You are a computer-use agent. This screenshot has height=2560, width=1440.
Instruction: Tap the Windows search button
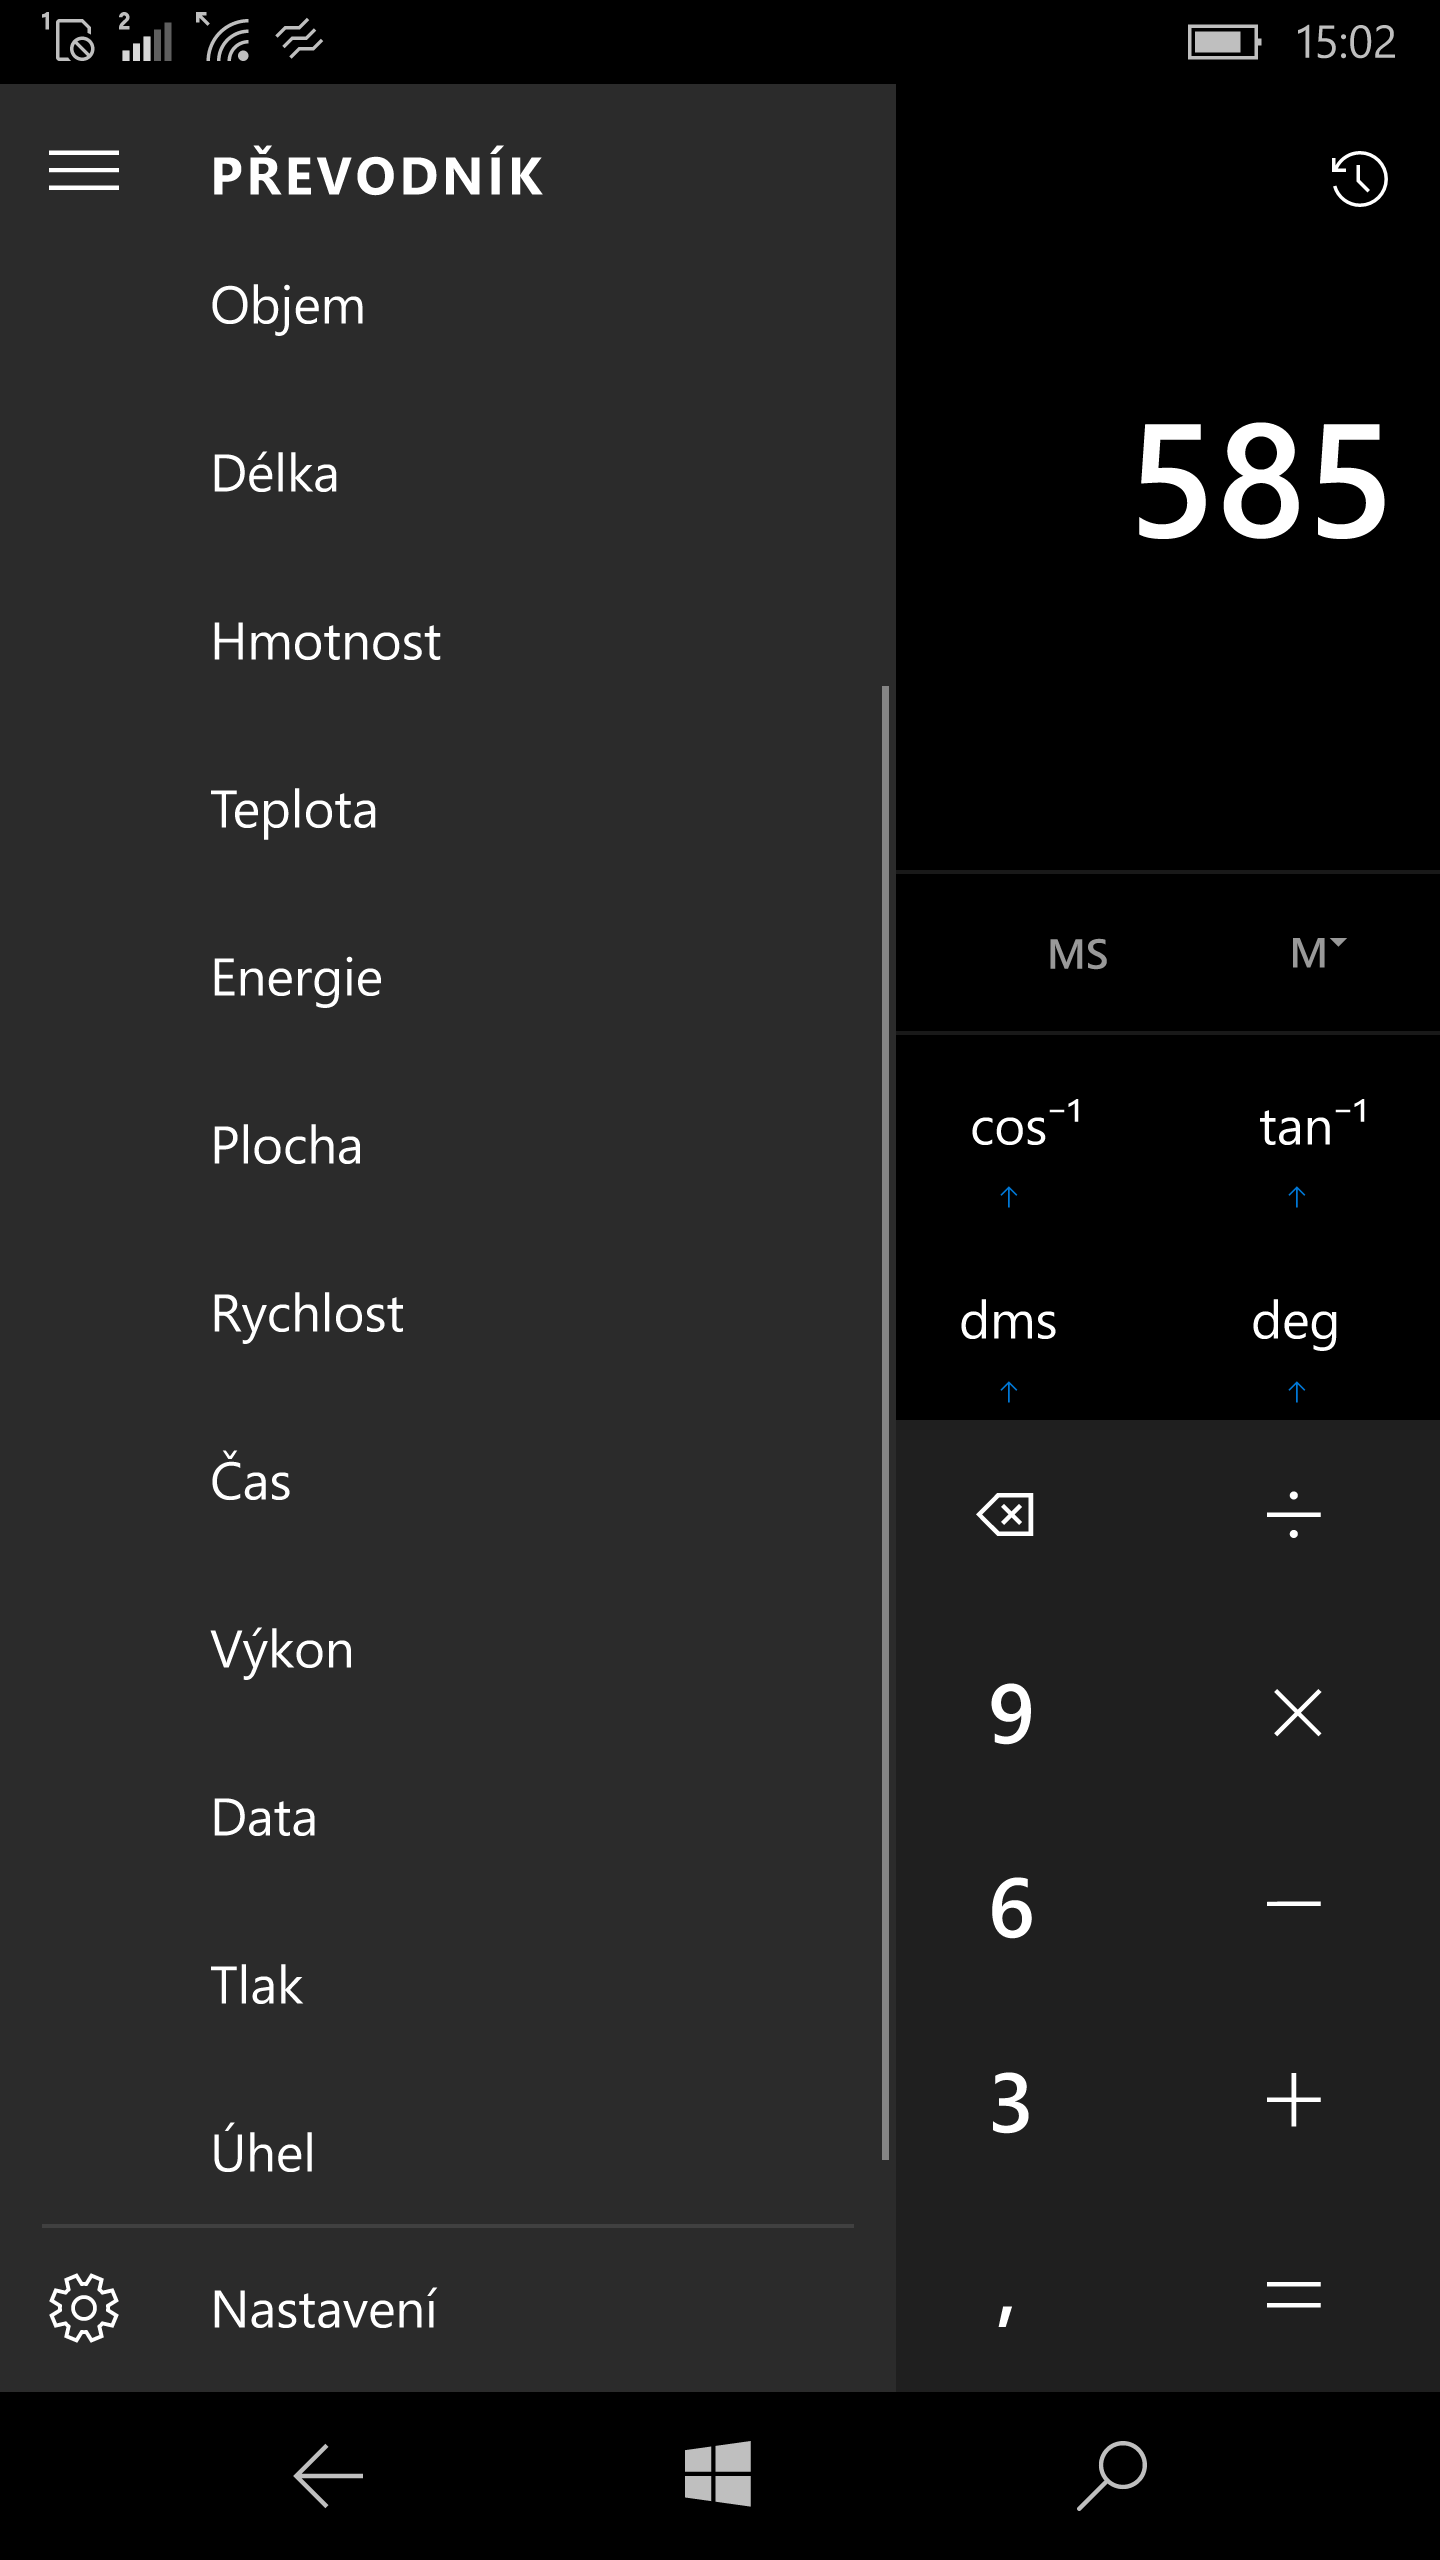[x=1112, y=2475]
